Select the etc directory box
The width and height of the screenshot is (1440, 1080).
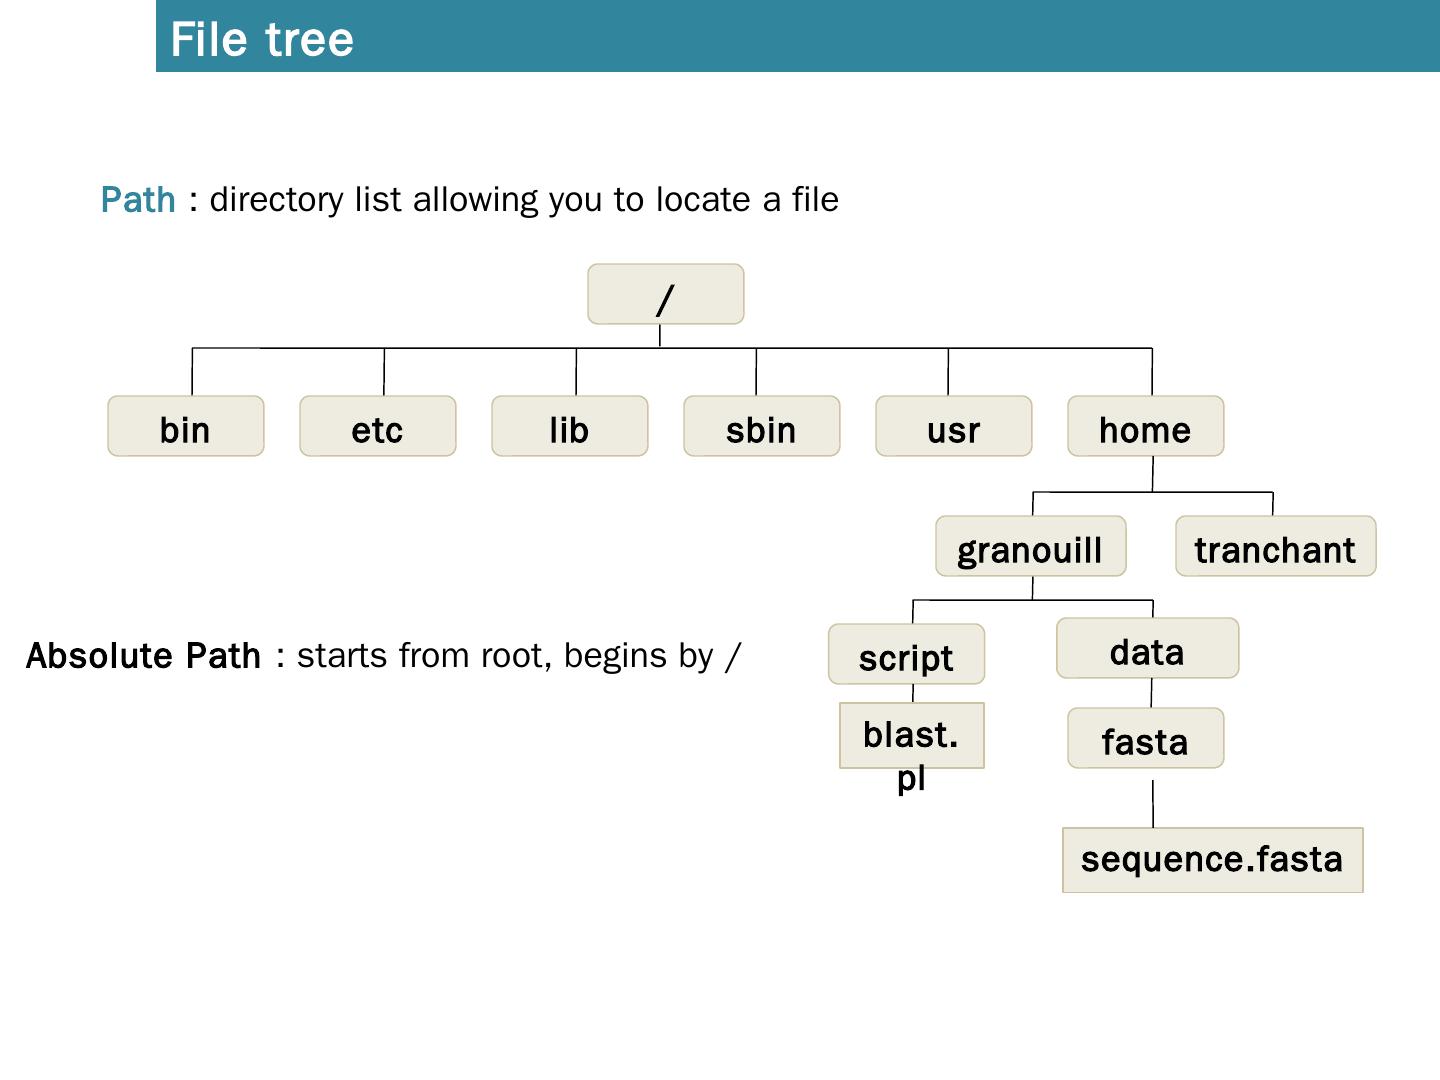[x=378, y=427]
